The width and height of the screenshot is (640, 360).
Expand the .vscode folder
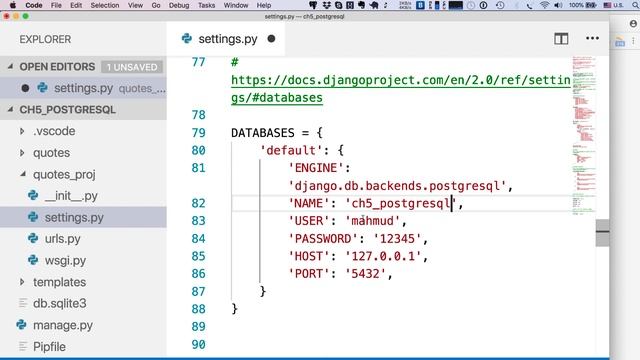click(22, 131)
